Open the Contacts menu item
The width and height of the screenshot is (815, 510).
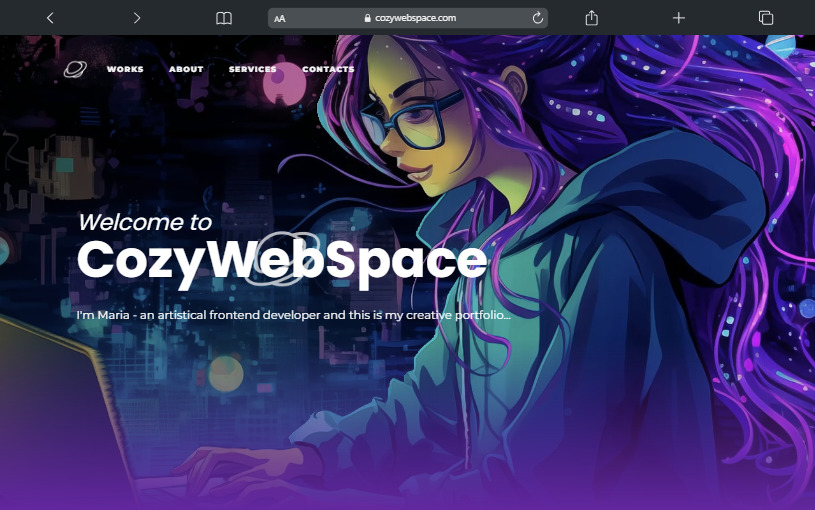point(328,69)
